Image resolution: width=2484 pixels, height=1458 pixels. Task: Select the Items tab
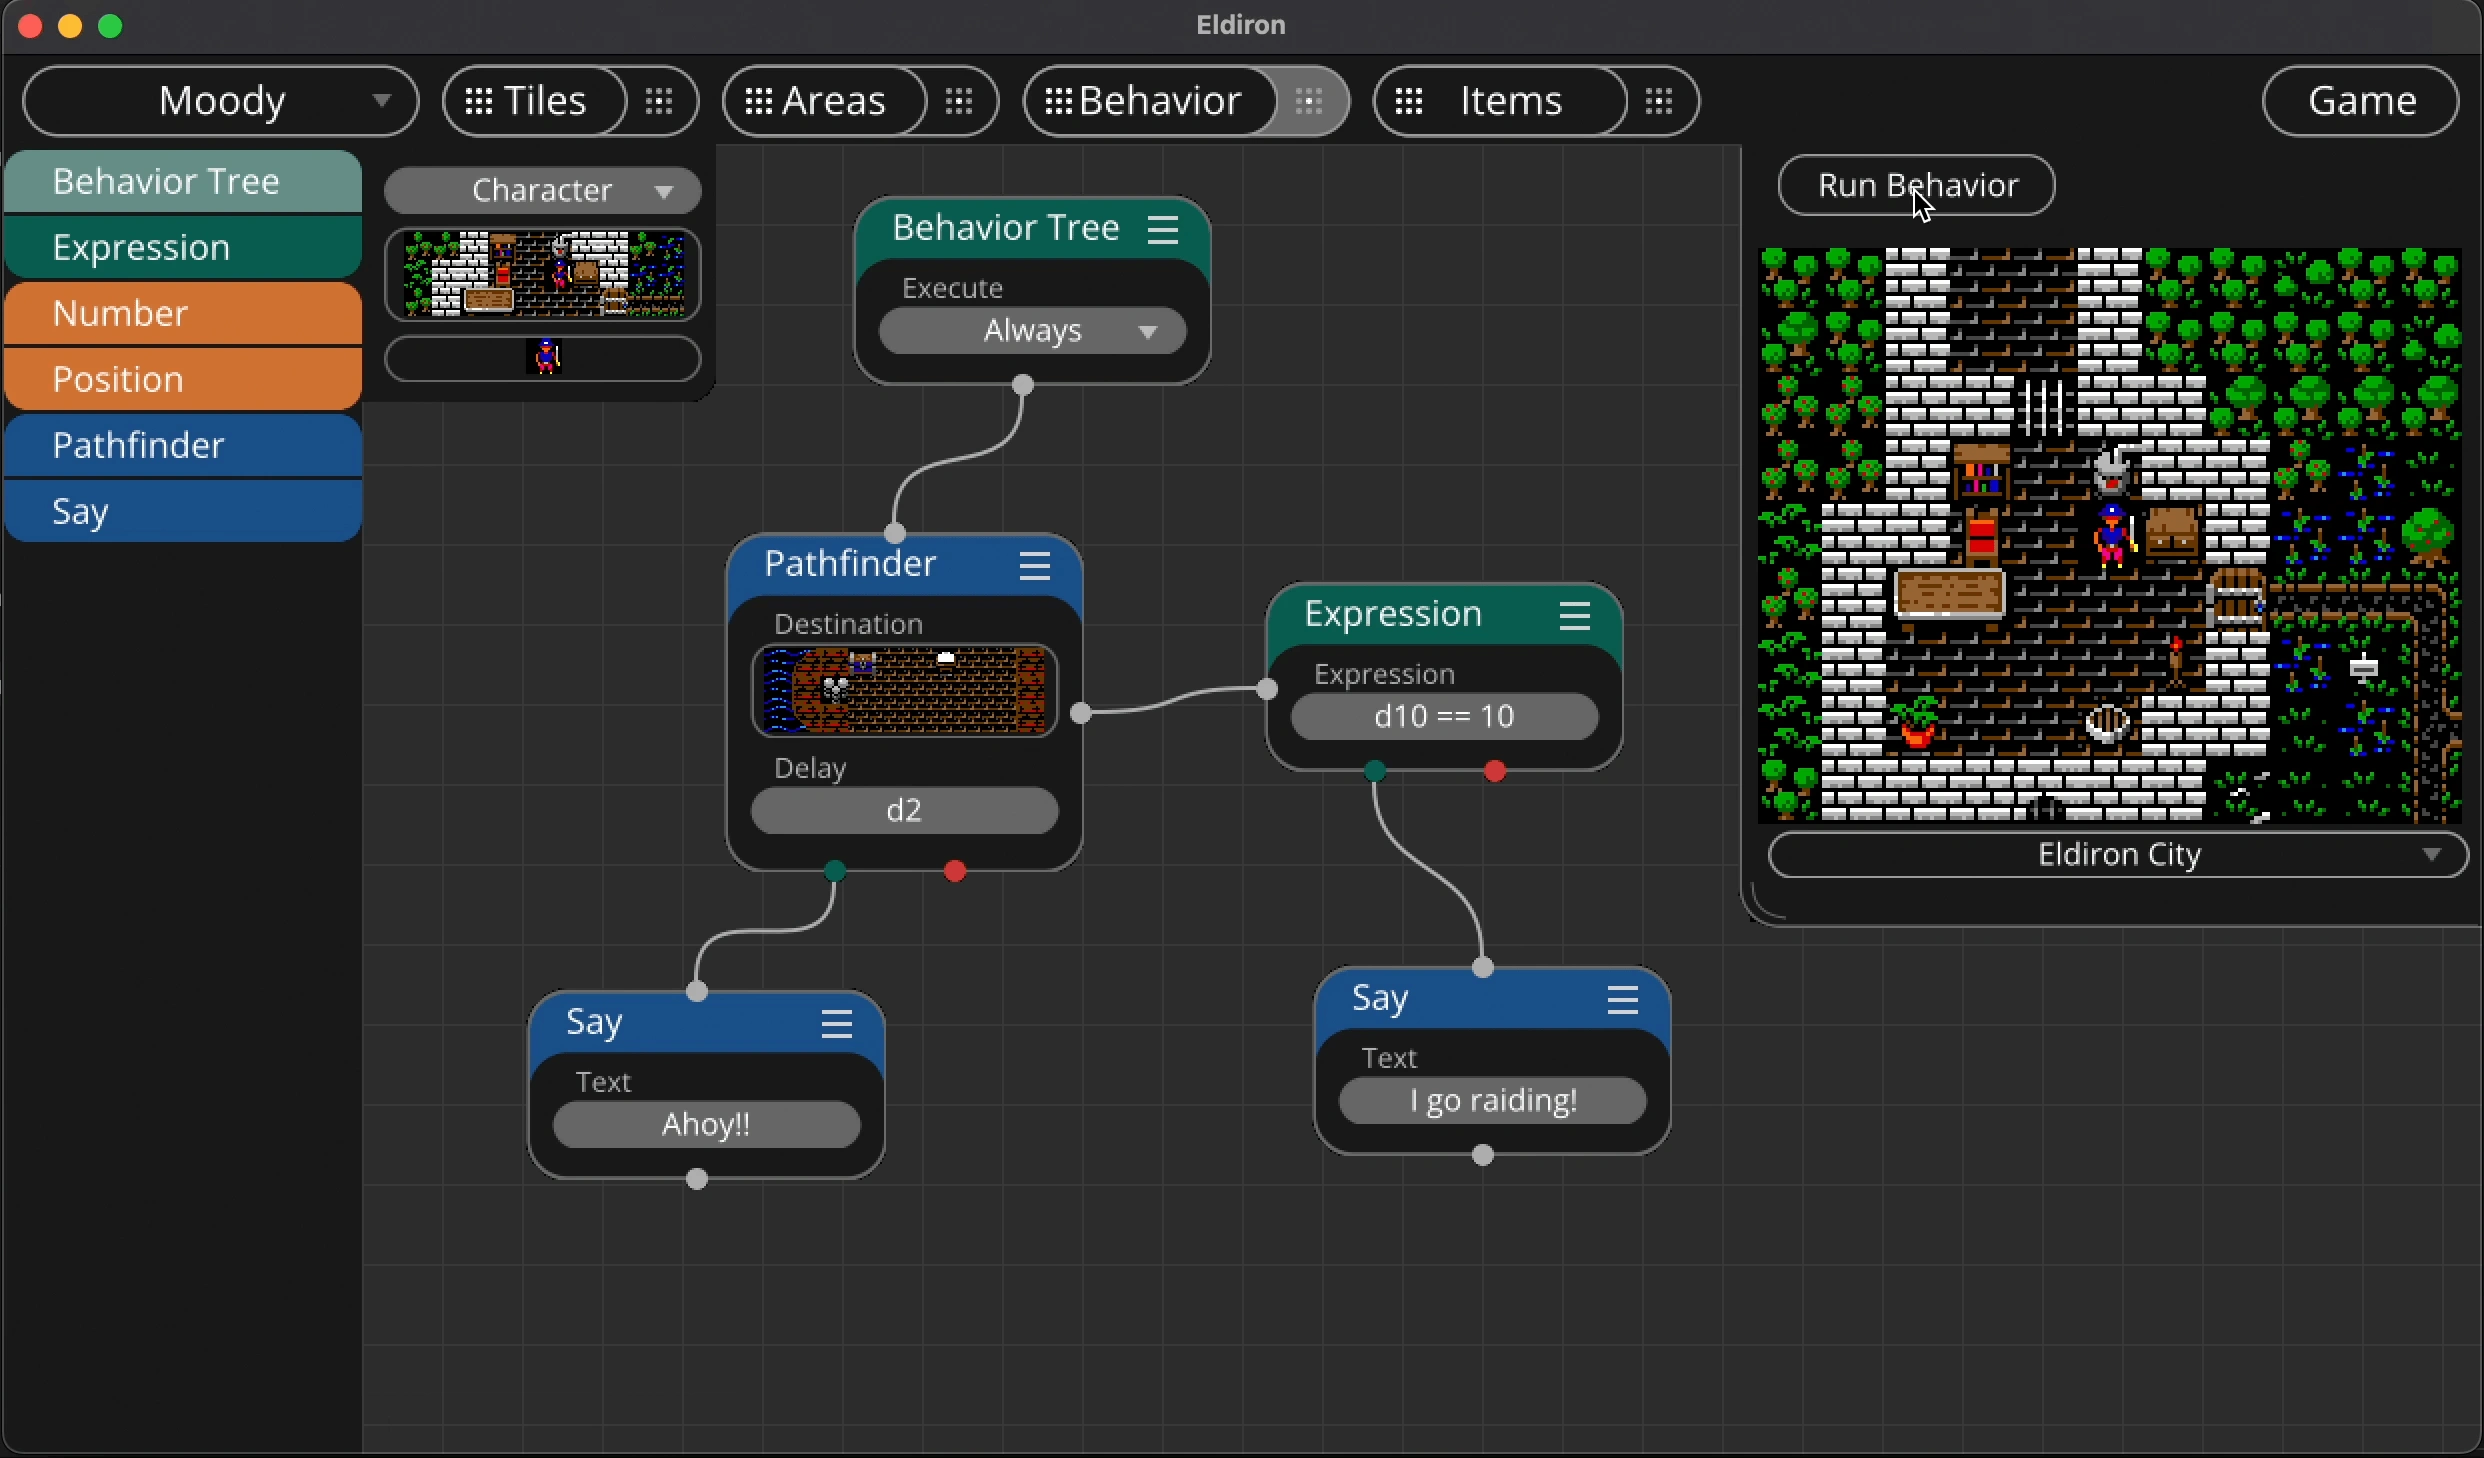click(x=1510, y=99)
